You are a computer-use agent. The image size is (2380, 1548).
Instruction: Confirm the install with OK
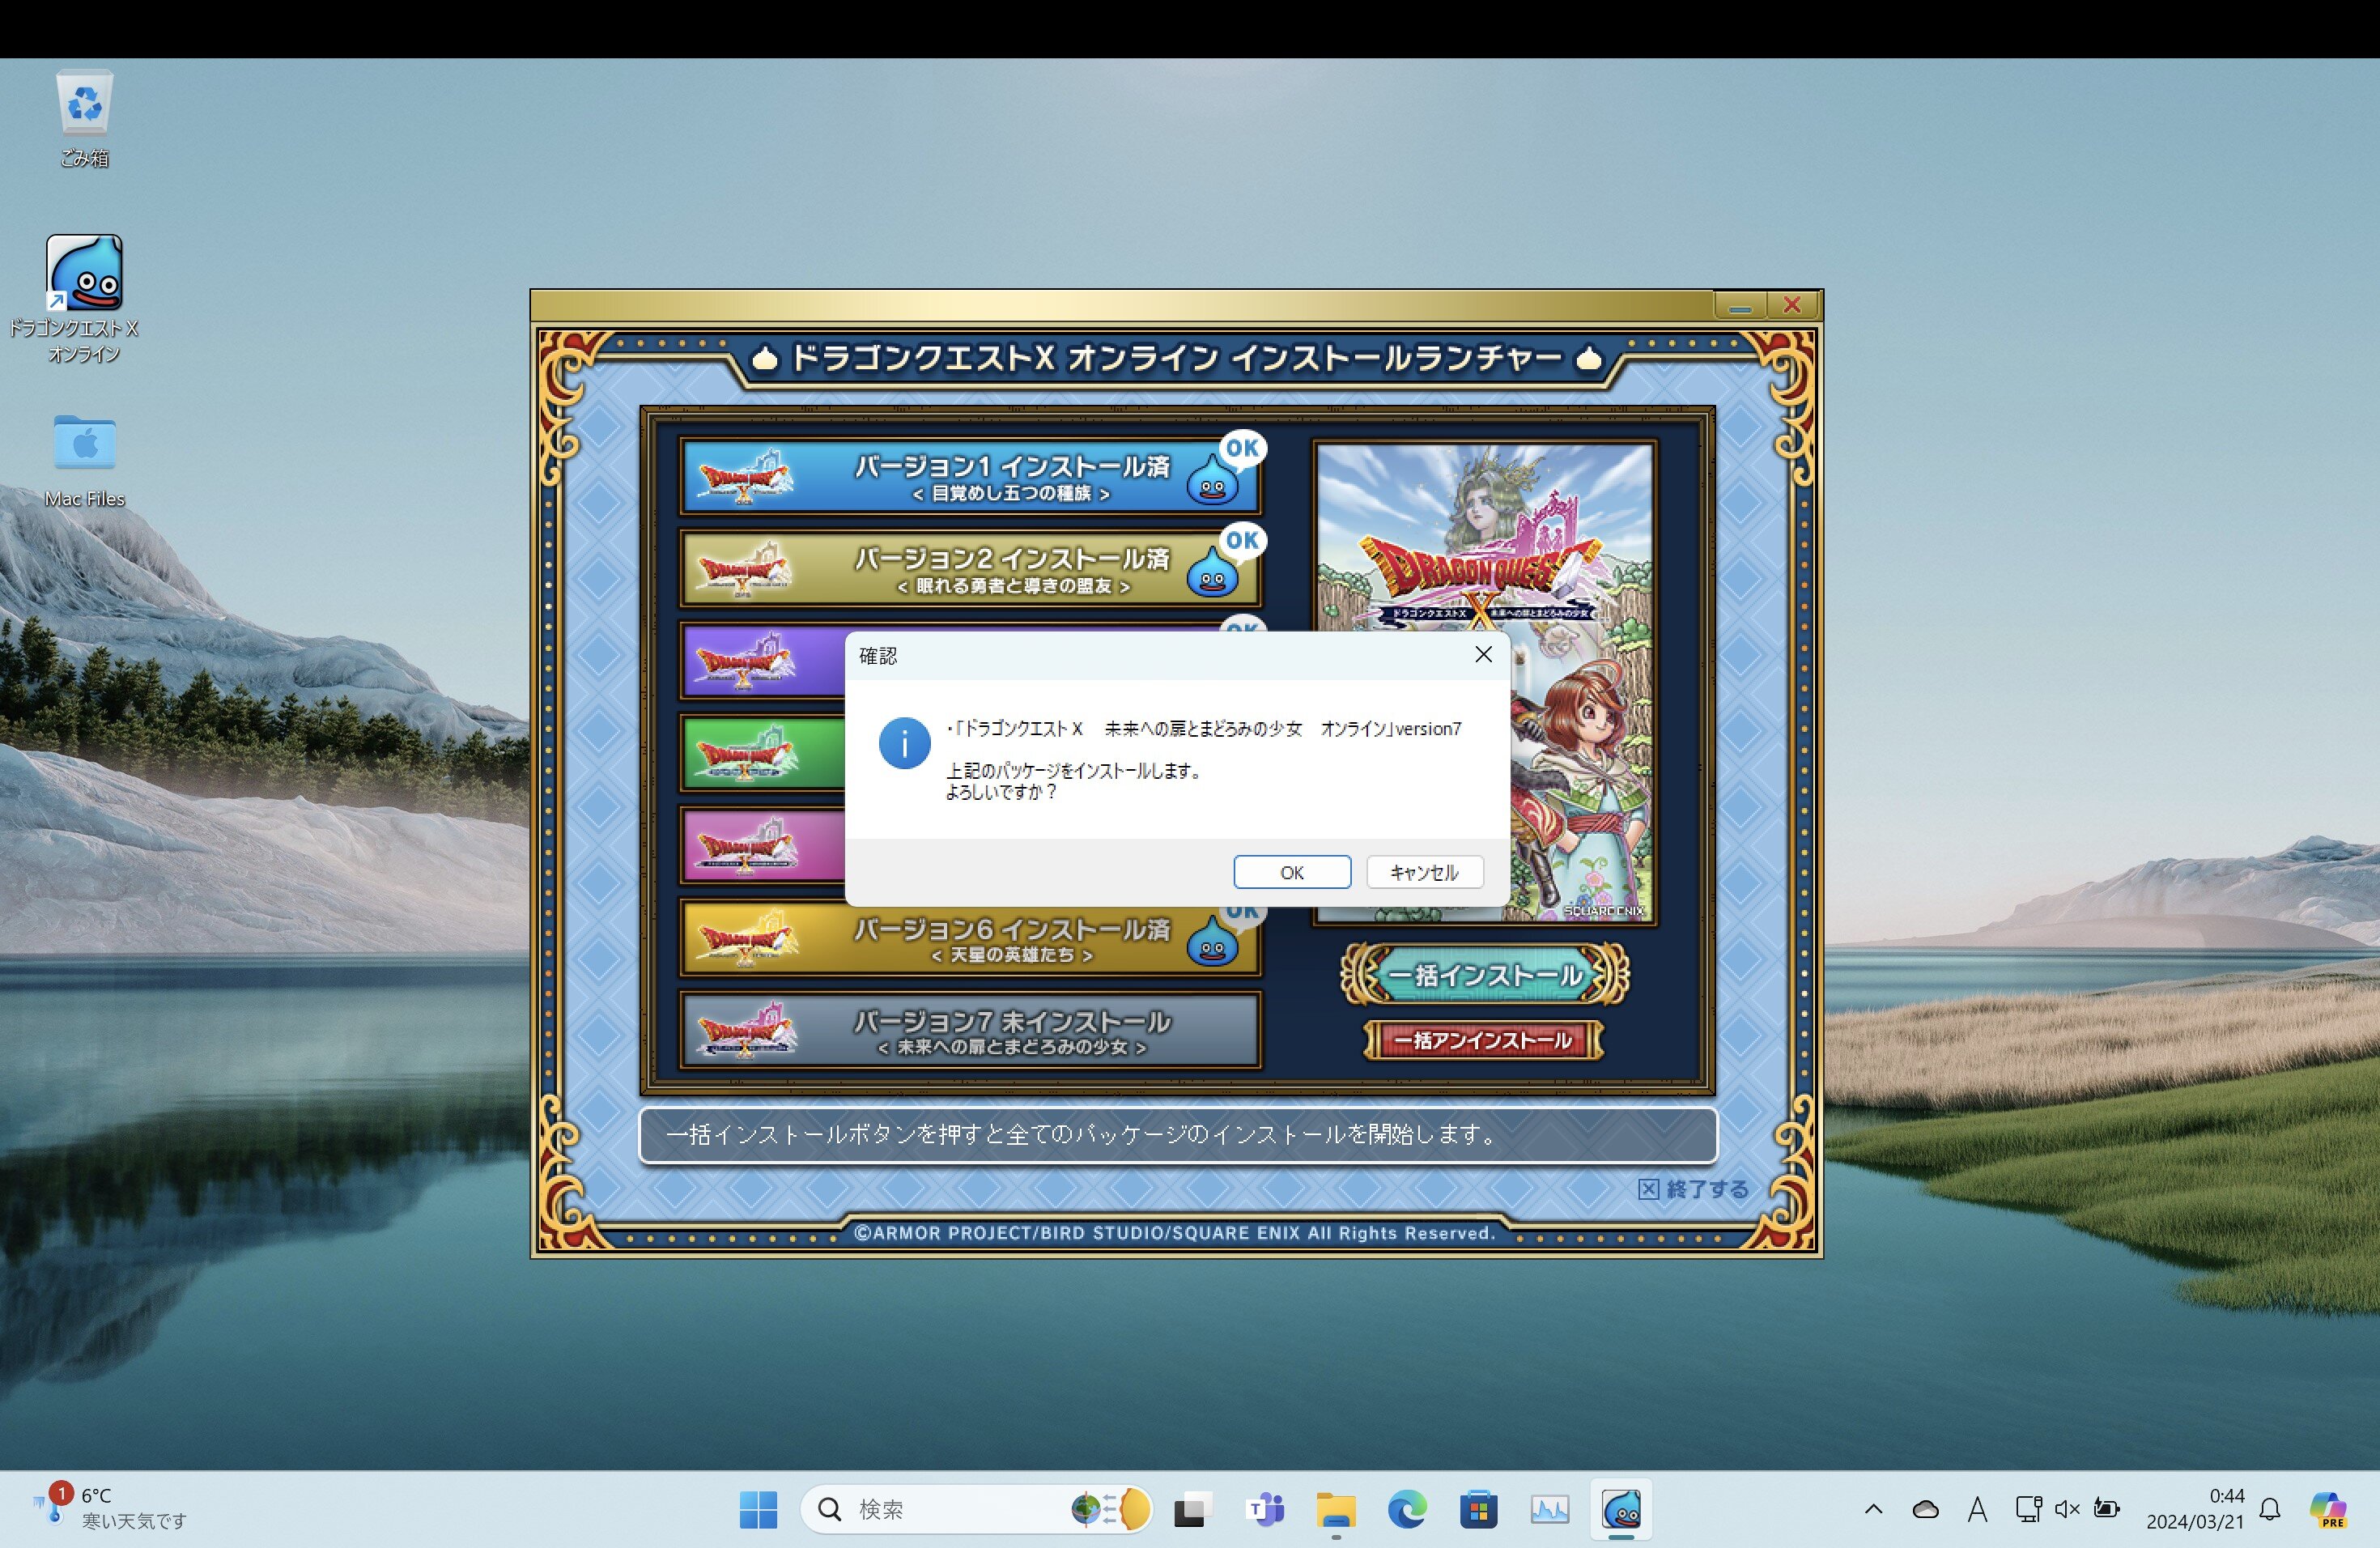[1292, 872]
